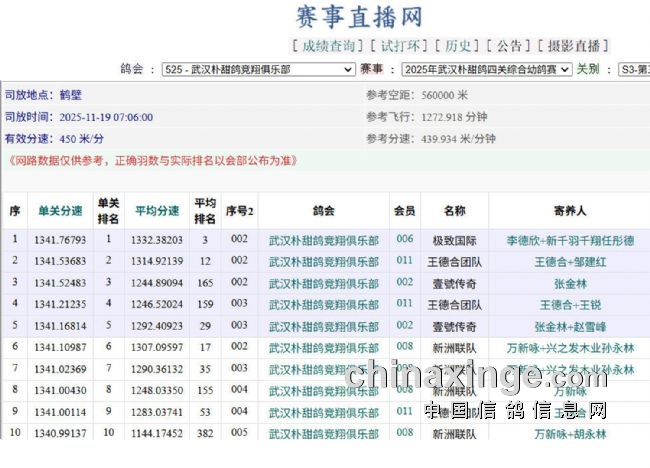Open 张金林+赵雪峰 keeper entry
The width and height of the screenshot is (650, 468).
point(570,326)
